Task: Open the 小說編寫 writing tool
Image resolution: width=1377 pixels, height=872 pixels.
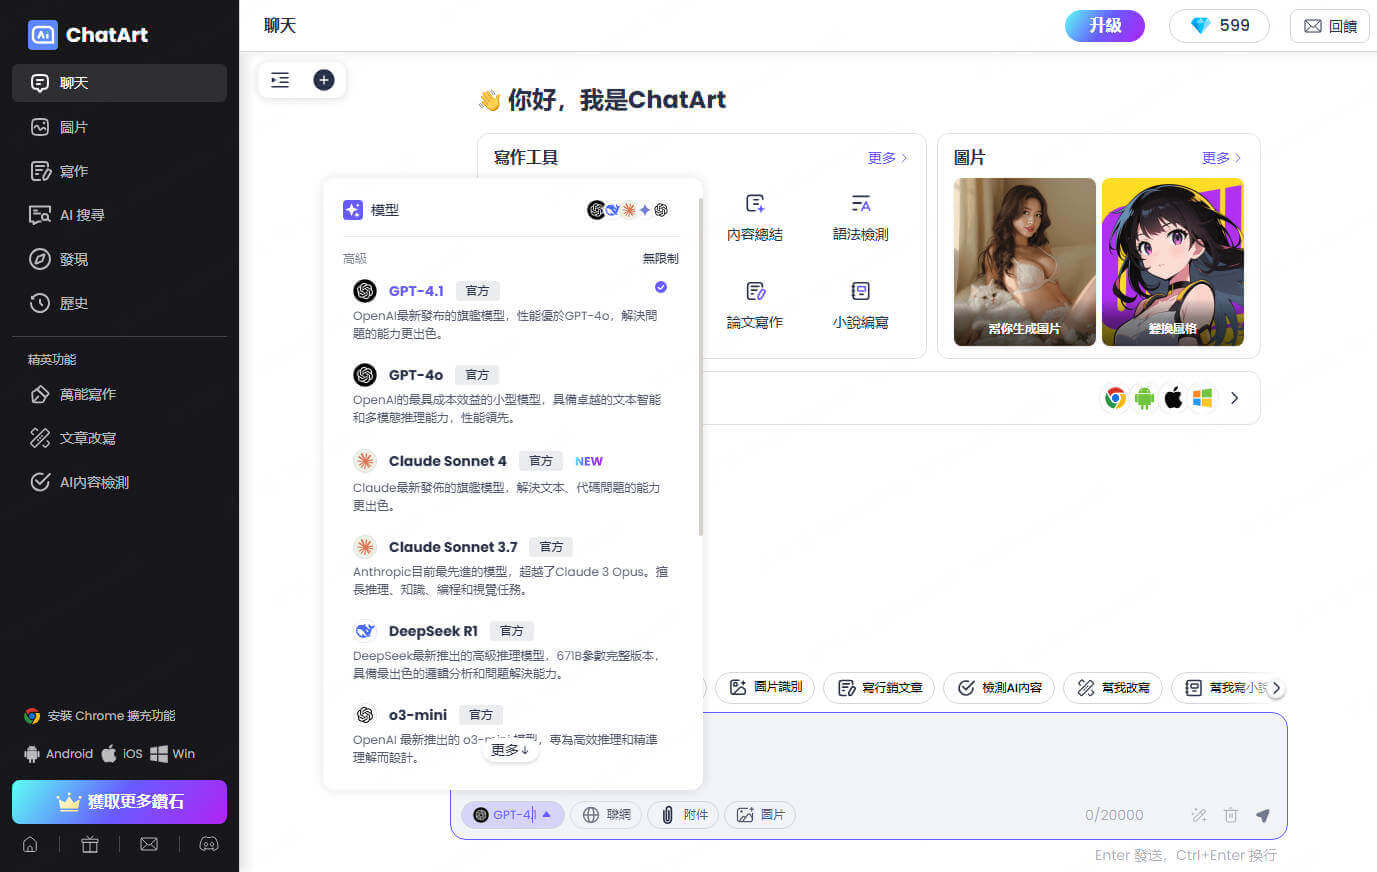Action: 861,306
